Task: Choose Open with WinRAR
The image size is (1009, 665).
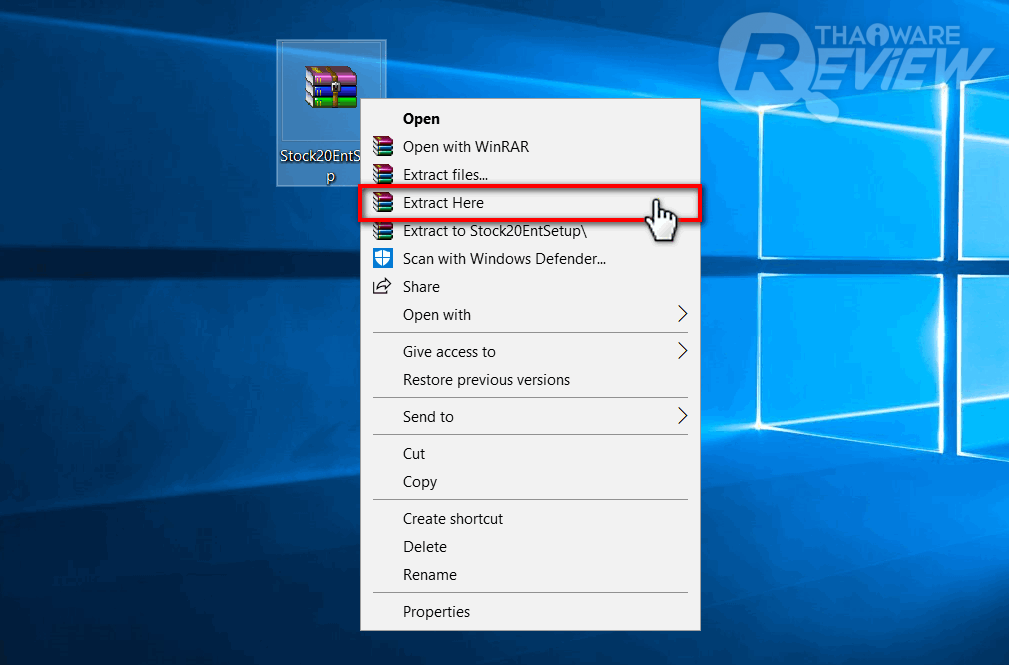Action: [x=530, y=147]
